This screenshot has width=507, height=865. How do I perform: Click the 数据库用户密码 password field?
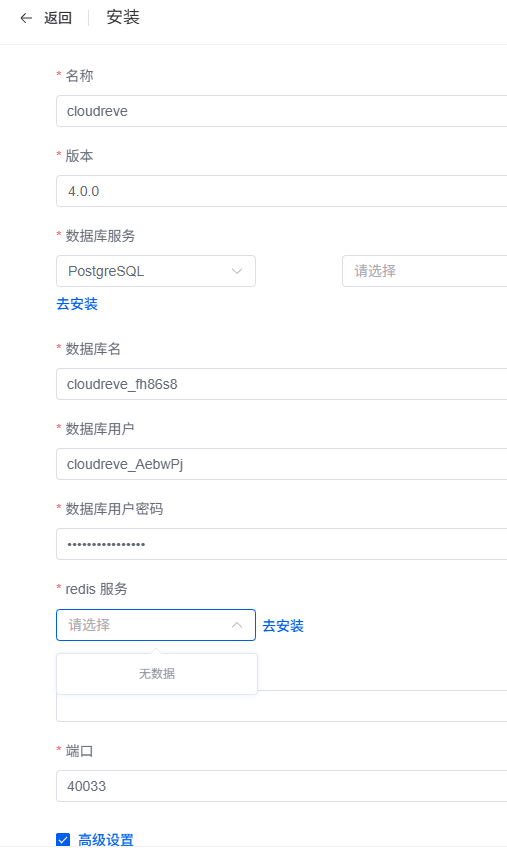[281, 544]
